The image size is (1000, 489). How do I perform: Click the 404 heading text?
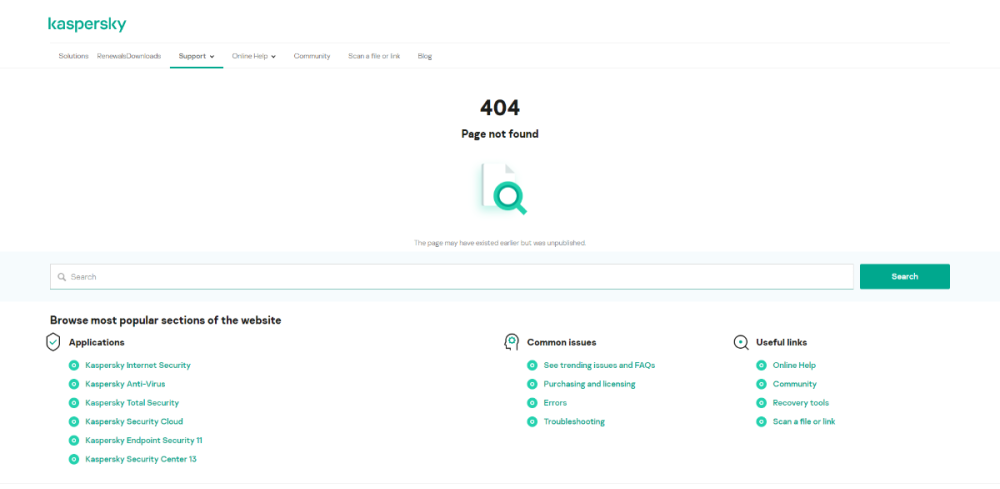[x=500, y=108]
